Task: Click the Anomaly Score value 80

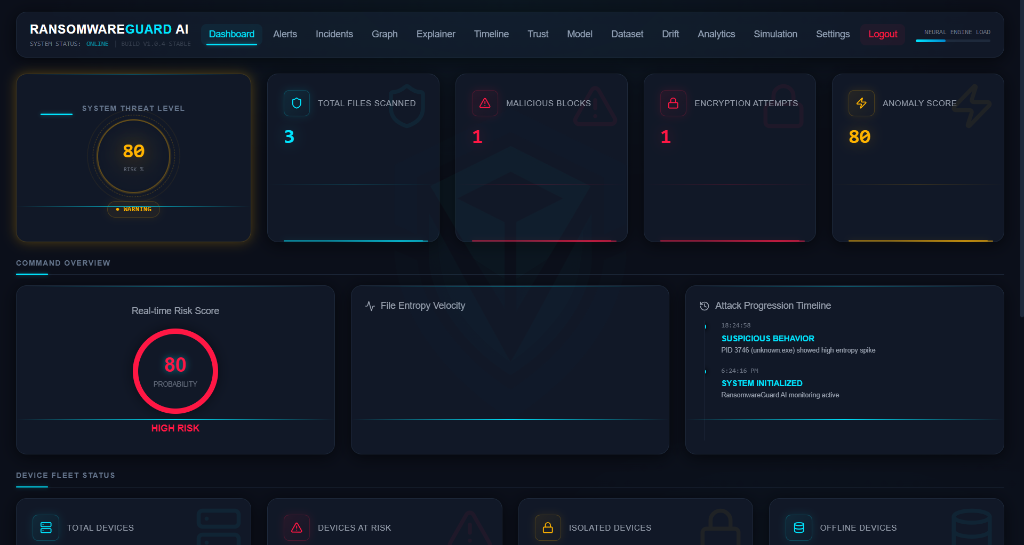Action: coord(859,137)
